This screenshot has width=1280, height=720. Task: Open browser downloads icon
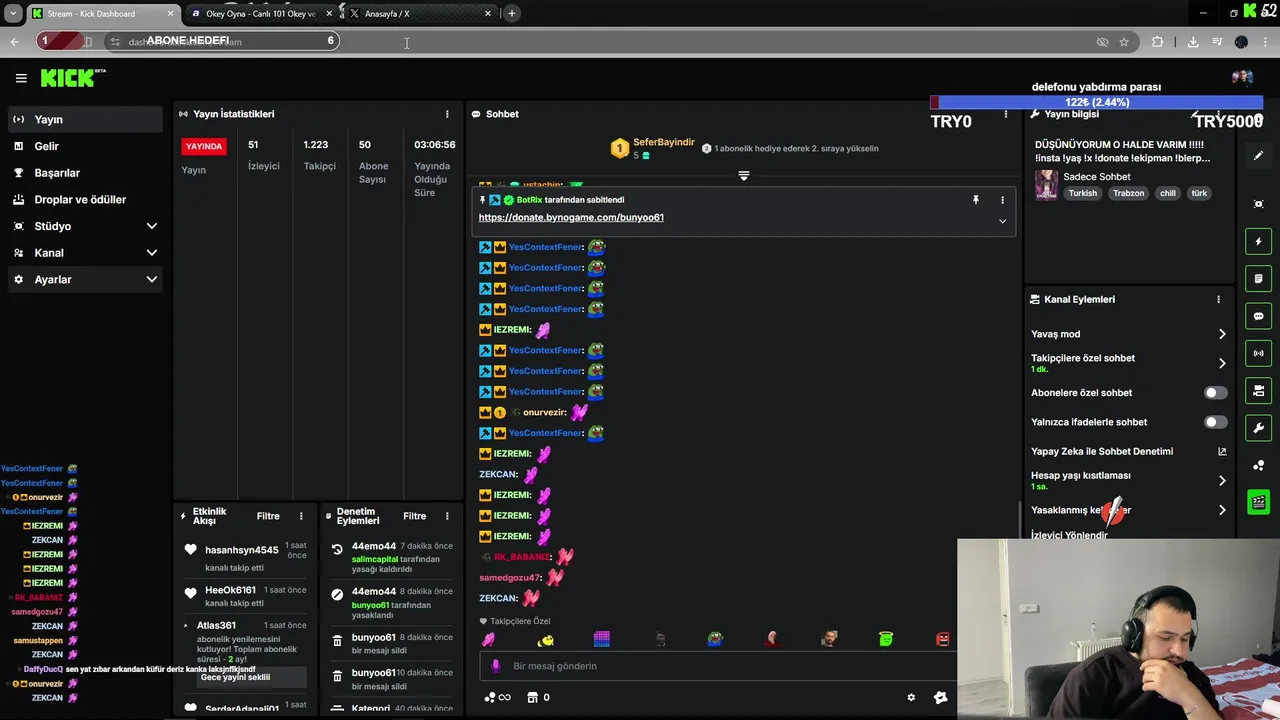coord(1193,42)
